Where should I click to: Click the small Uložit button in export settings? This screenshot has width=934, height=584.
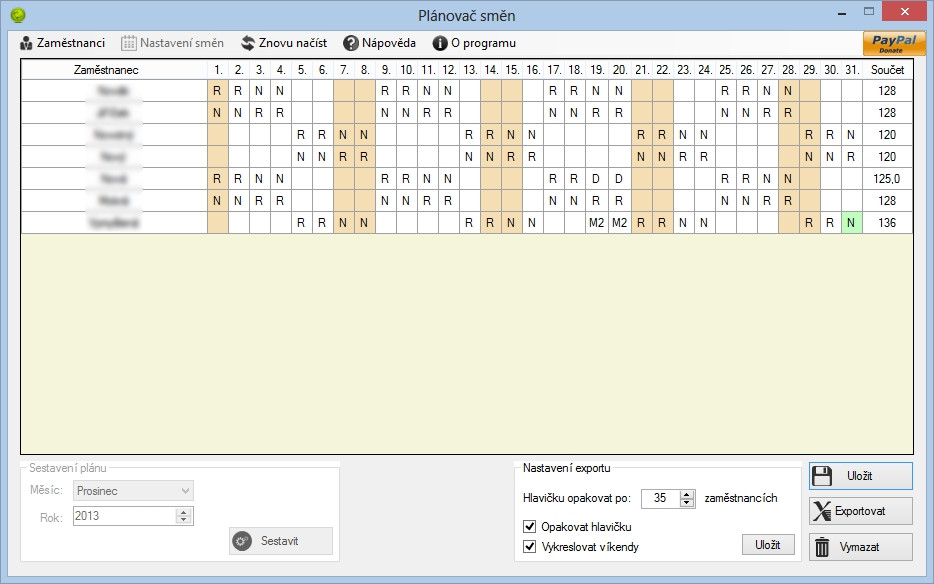pyautogui.click(x=768, y=544)
